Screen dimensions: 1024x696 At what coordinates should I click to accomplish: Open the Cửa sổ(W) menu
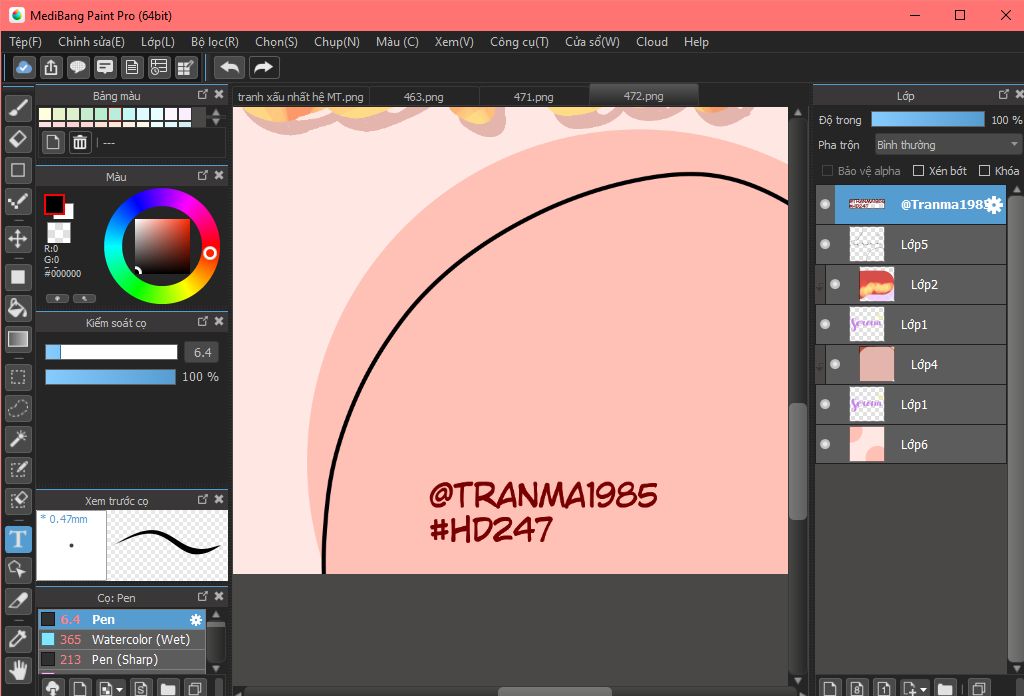coord(592,42)
